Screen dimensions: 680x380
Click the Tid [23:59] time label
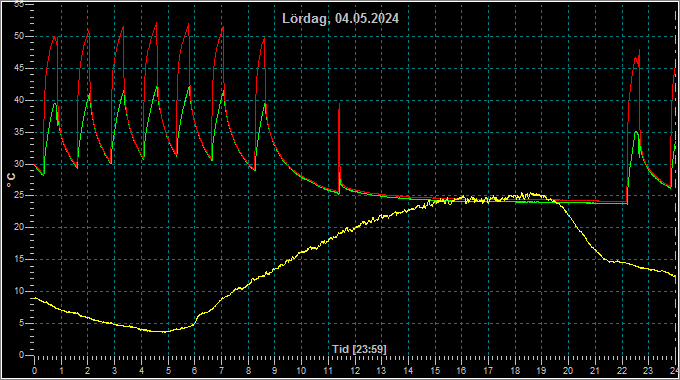[359, 349]
